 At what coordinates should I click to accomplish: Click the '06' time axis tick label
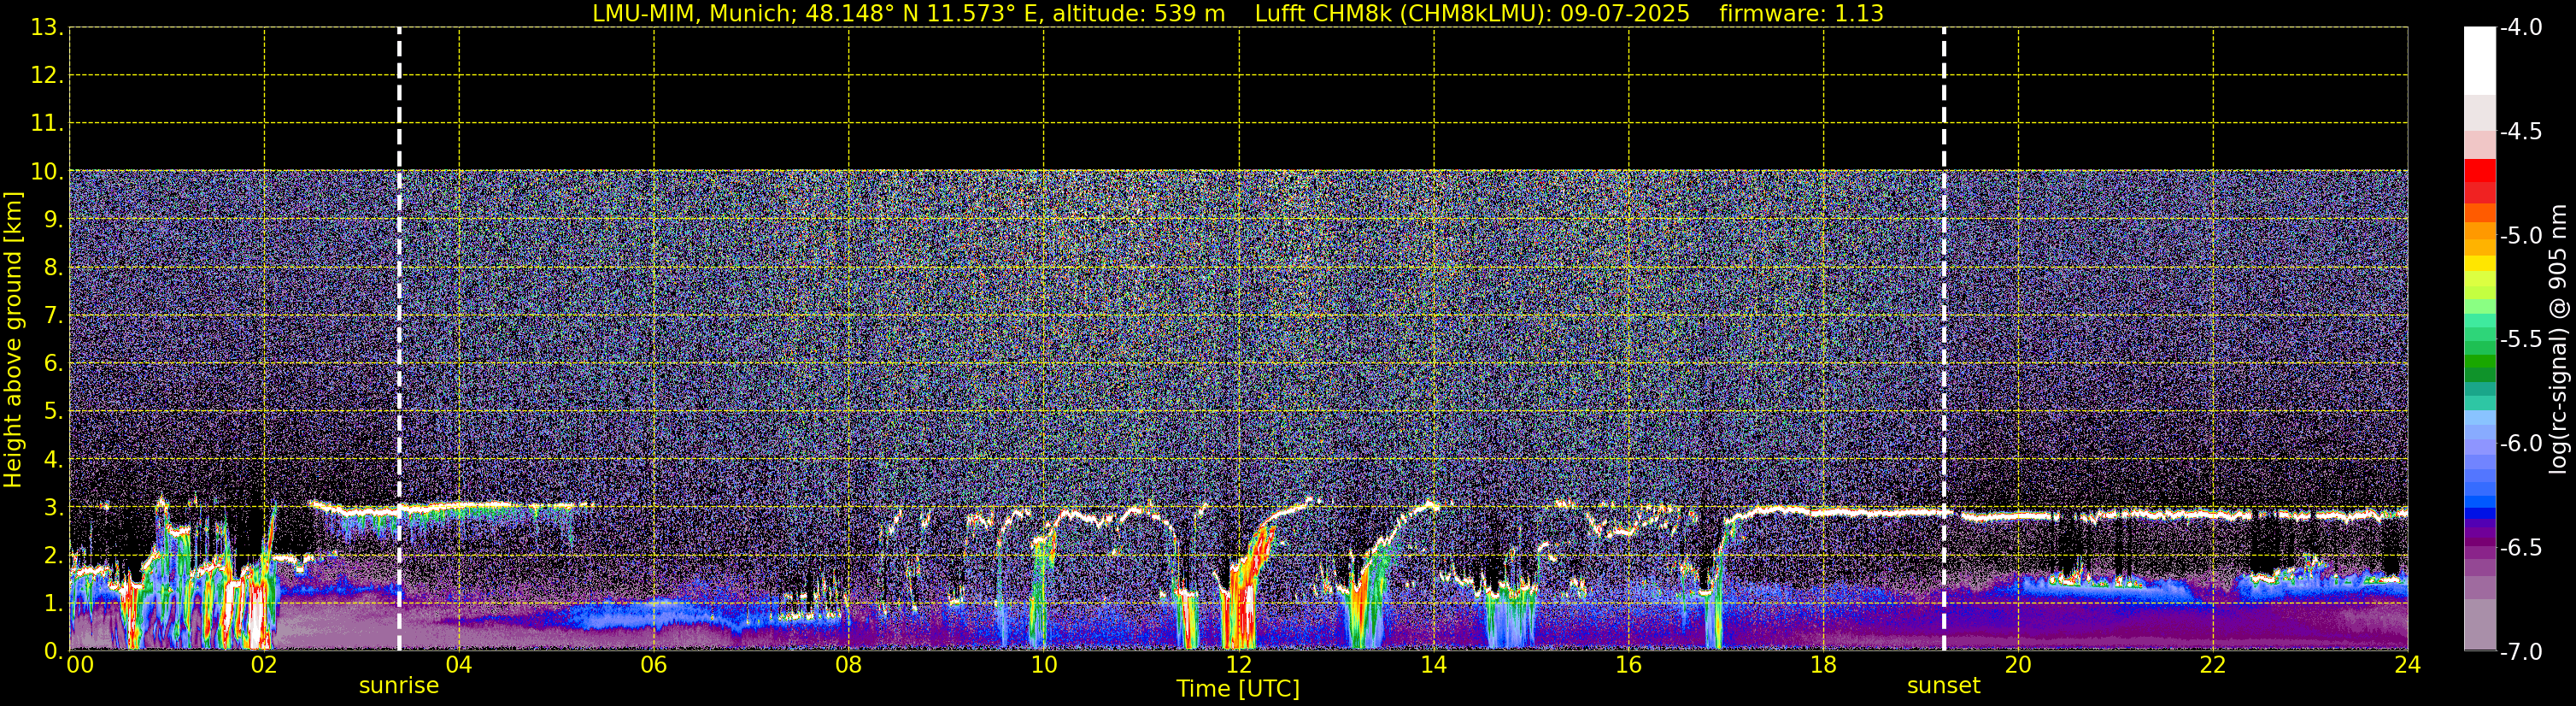click(654, 666)
